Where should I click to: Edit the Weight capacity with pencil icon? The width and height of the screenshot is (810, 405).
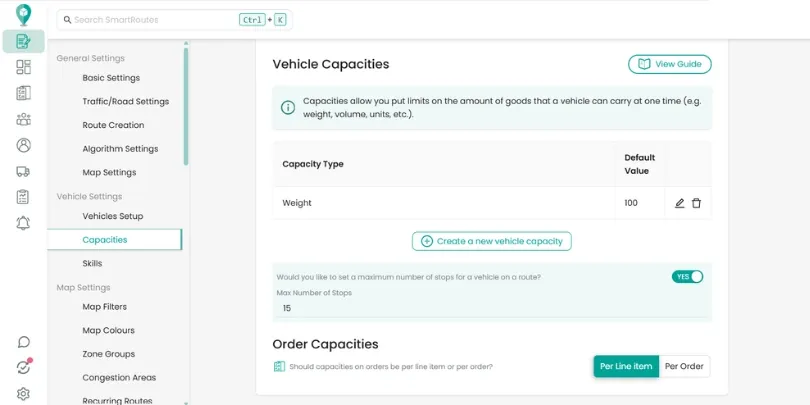coord(679,203)
